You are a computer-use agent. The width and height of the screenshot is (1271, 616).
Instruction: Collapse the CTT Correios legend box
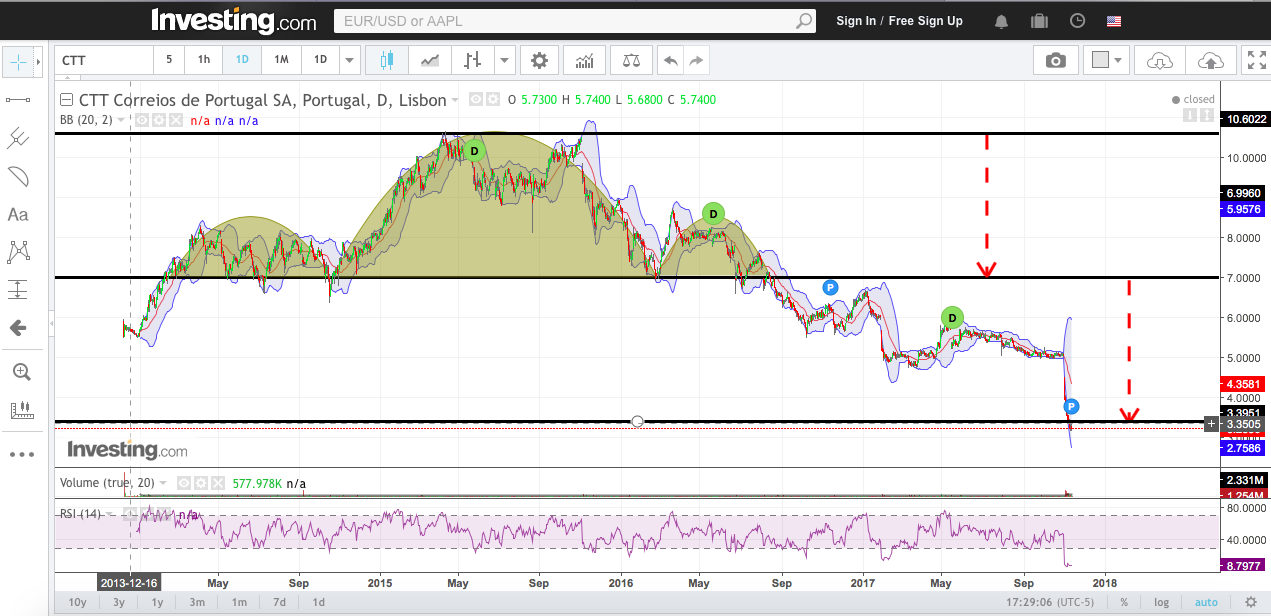[x=66, y=100]
